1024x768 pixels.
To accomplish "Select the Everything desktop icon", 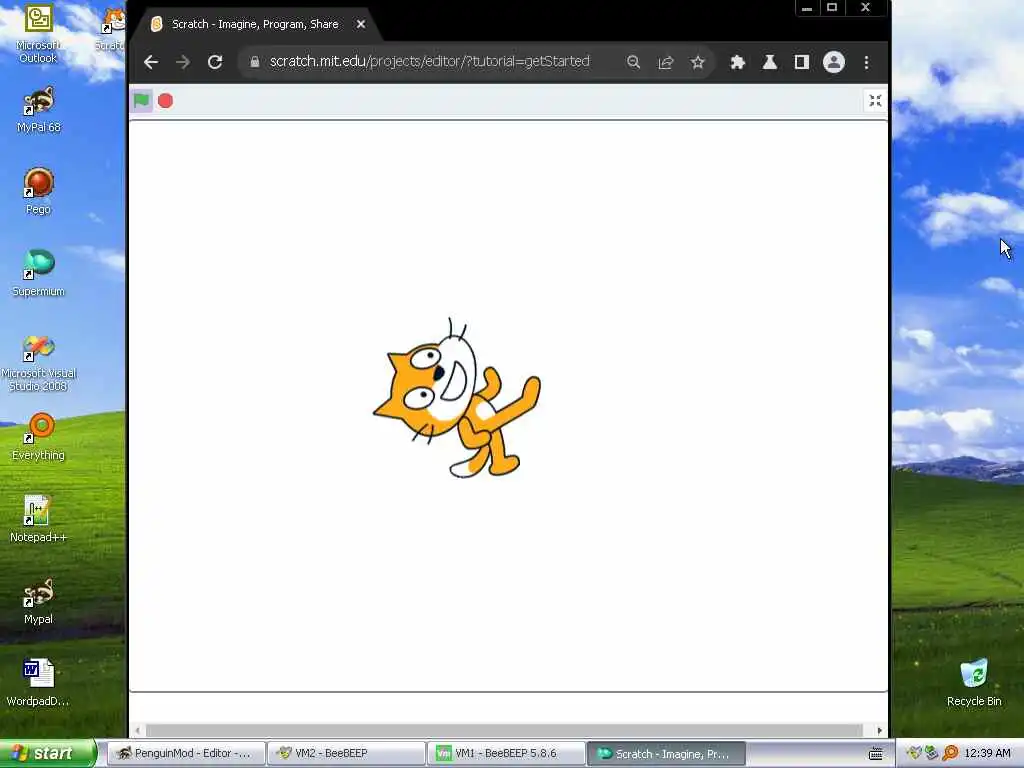I will tap(39, 438).
